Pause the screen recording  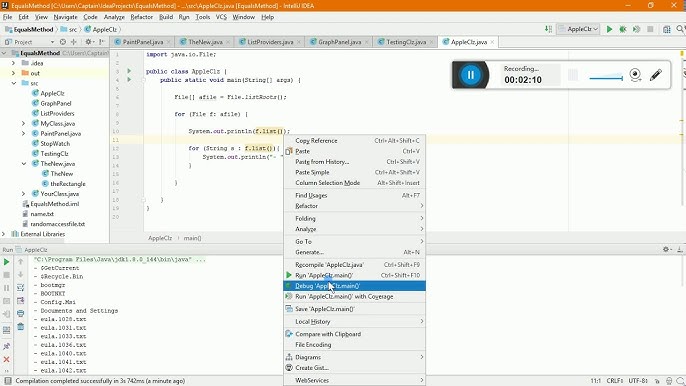[471, 75]
